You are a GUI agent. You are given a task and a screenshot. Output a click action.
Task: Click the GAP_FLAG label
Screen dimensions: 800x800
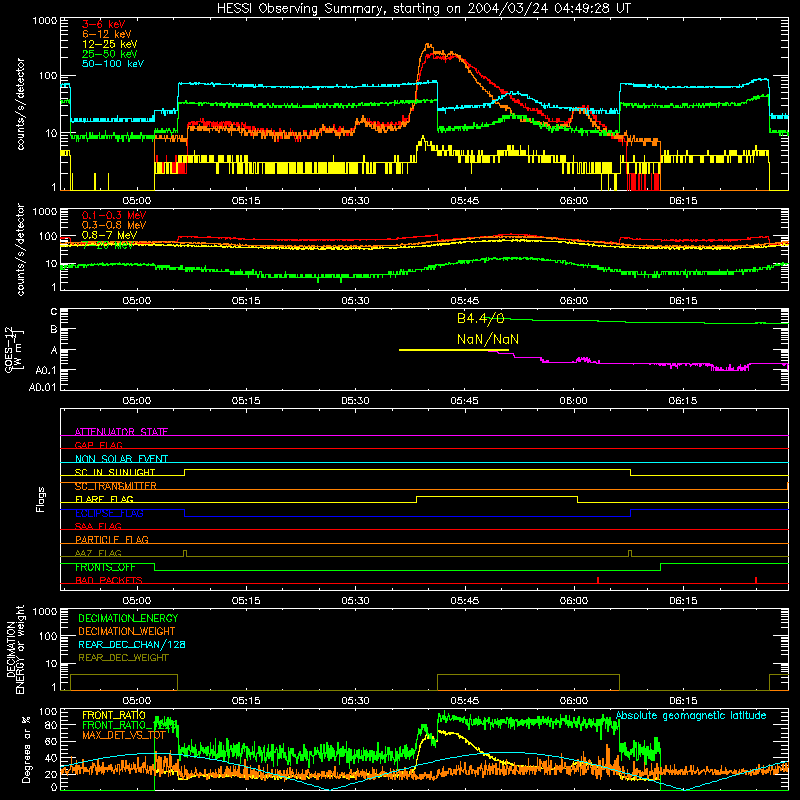tap(99, 445)
